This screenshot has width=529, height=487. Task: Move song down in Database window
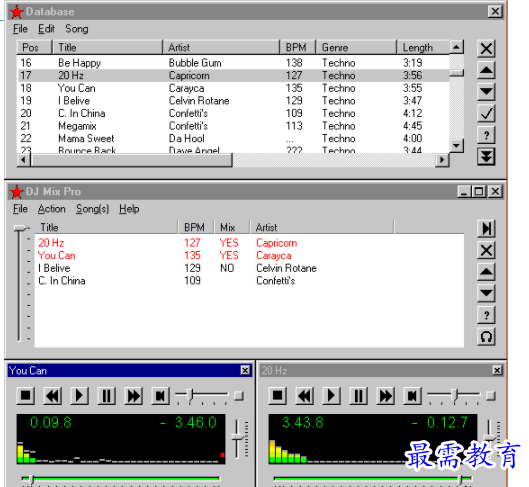486,92
